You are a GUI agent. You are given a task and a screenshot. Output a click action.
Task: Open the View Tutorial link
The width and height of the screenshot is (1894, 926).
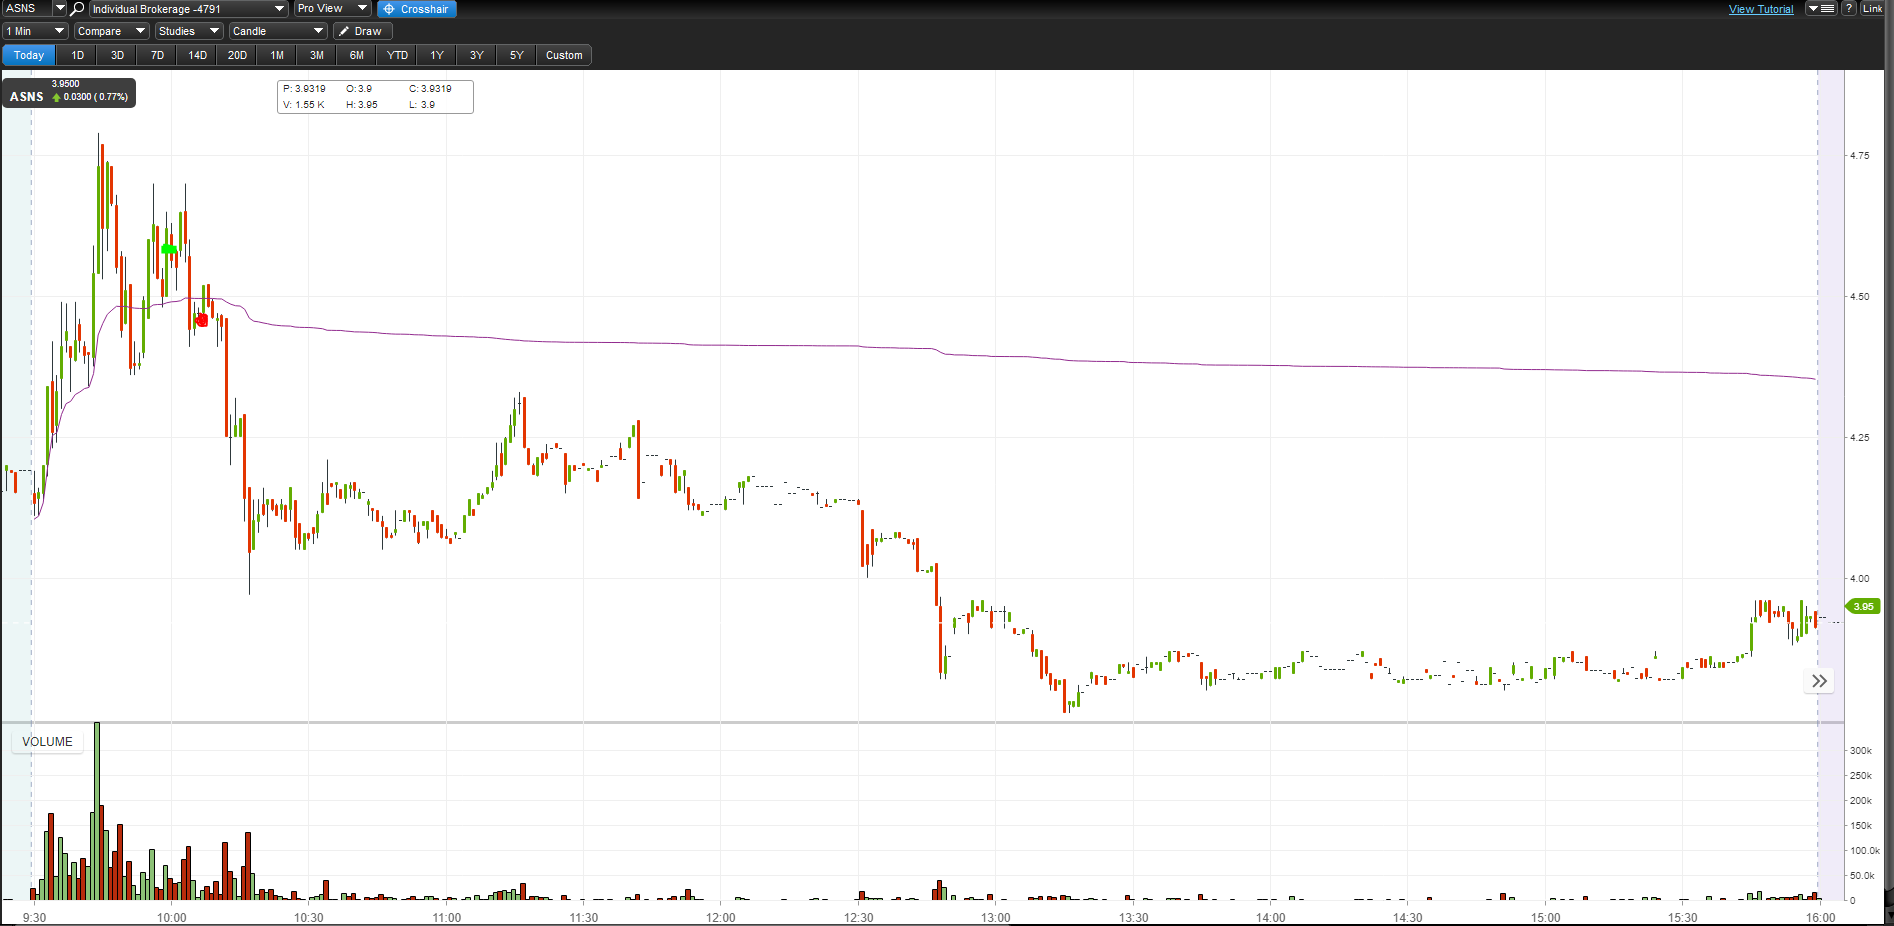pos(1761,9)
